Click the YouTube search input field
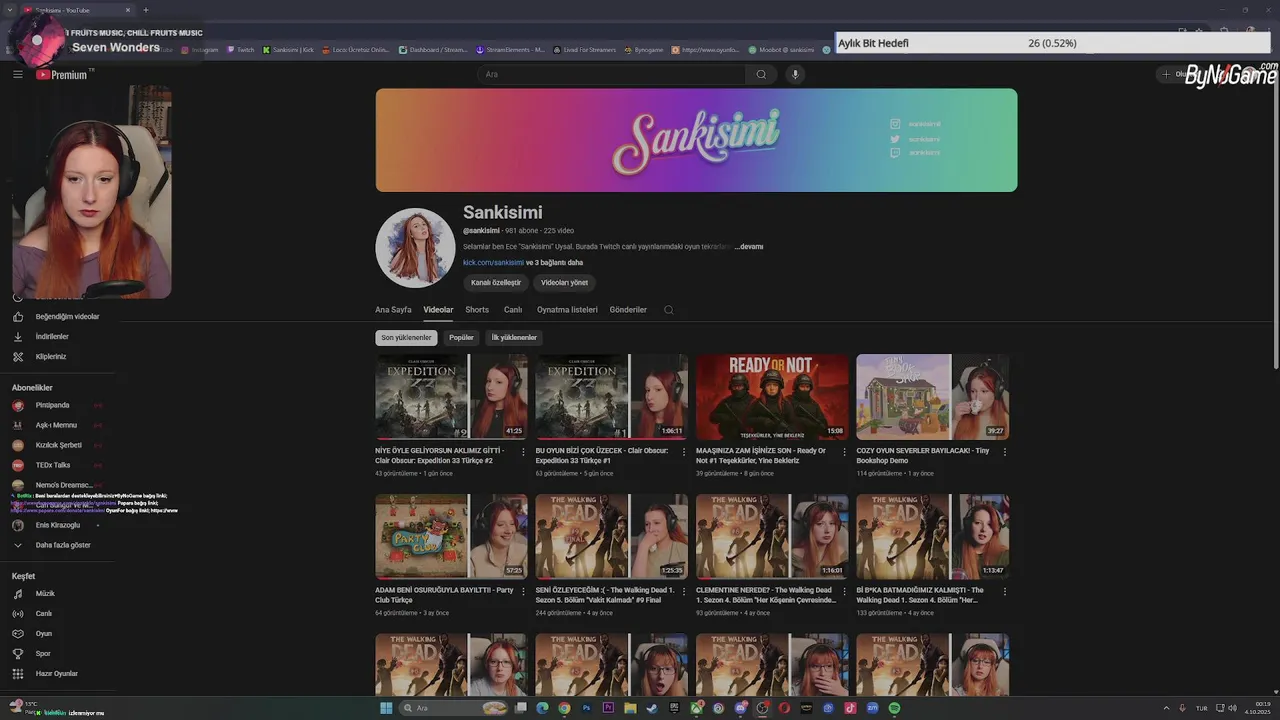Screen dimensions: 1280x720 (611, 74)
